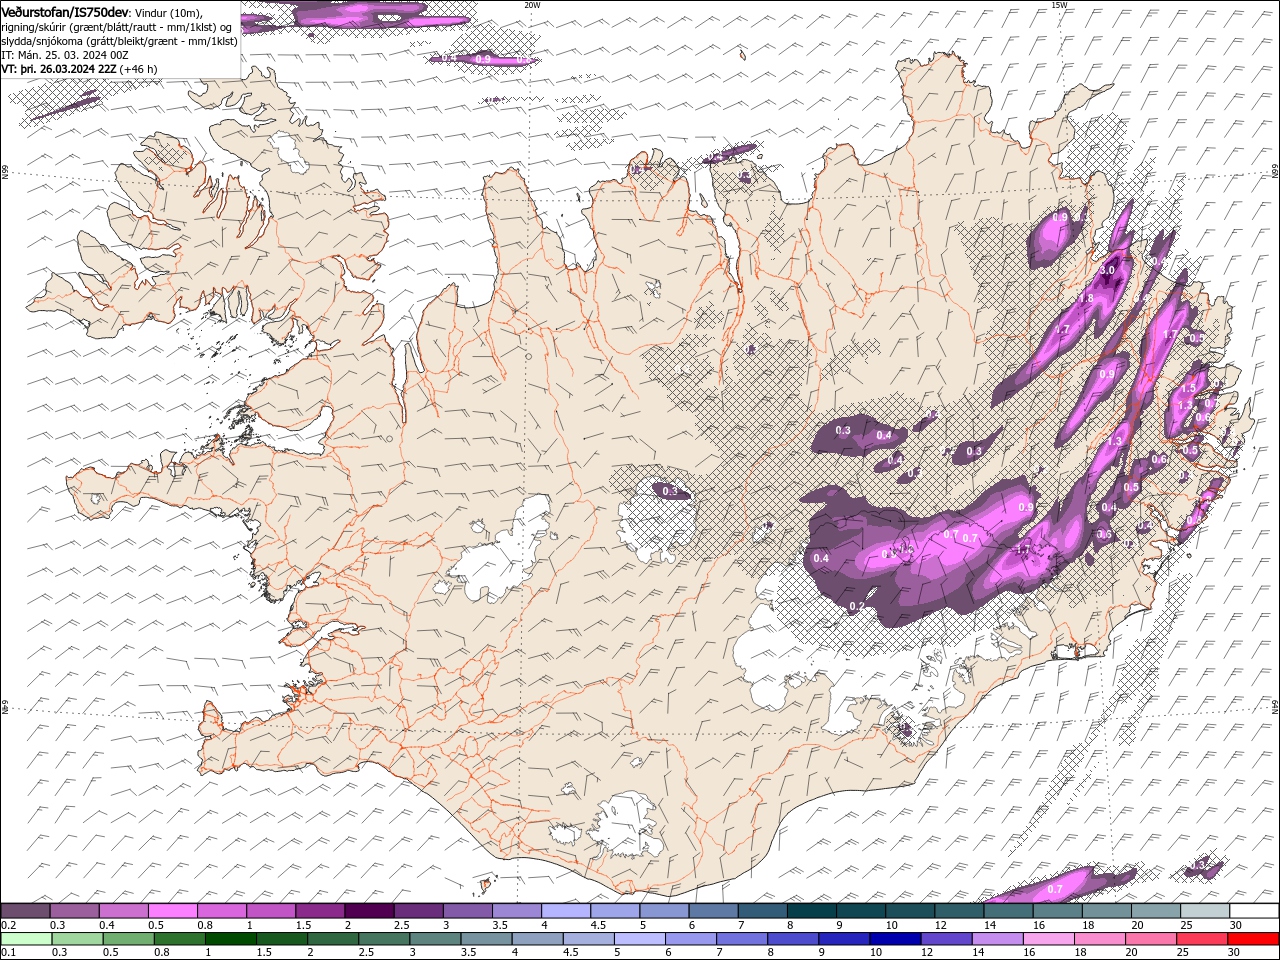
Task: Click the 1.8 value below the 3.0 maximum
Action: [x=1086, y=298]
